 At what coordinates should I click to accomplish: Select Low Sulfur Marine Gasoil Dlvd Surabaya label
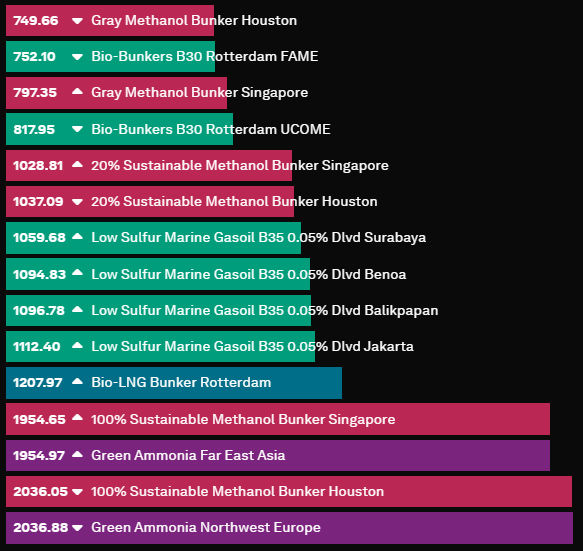pyautogui.click(x=258, y=237)
